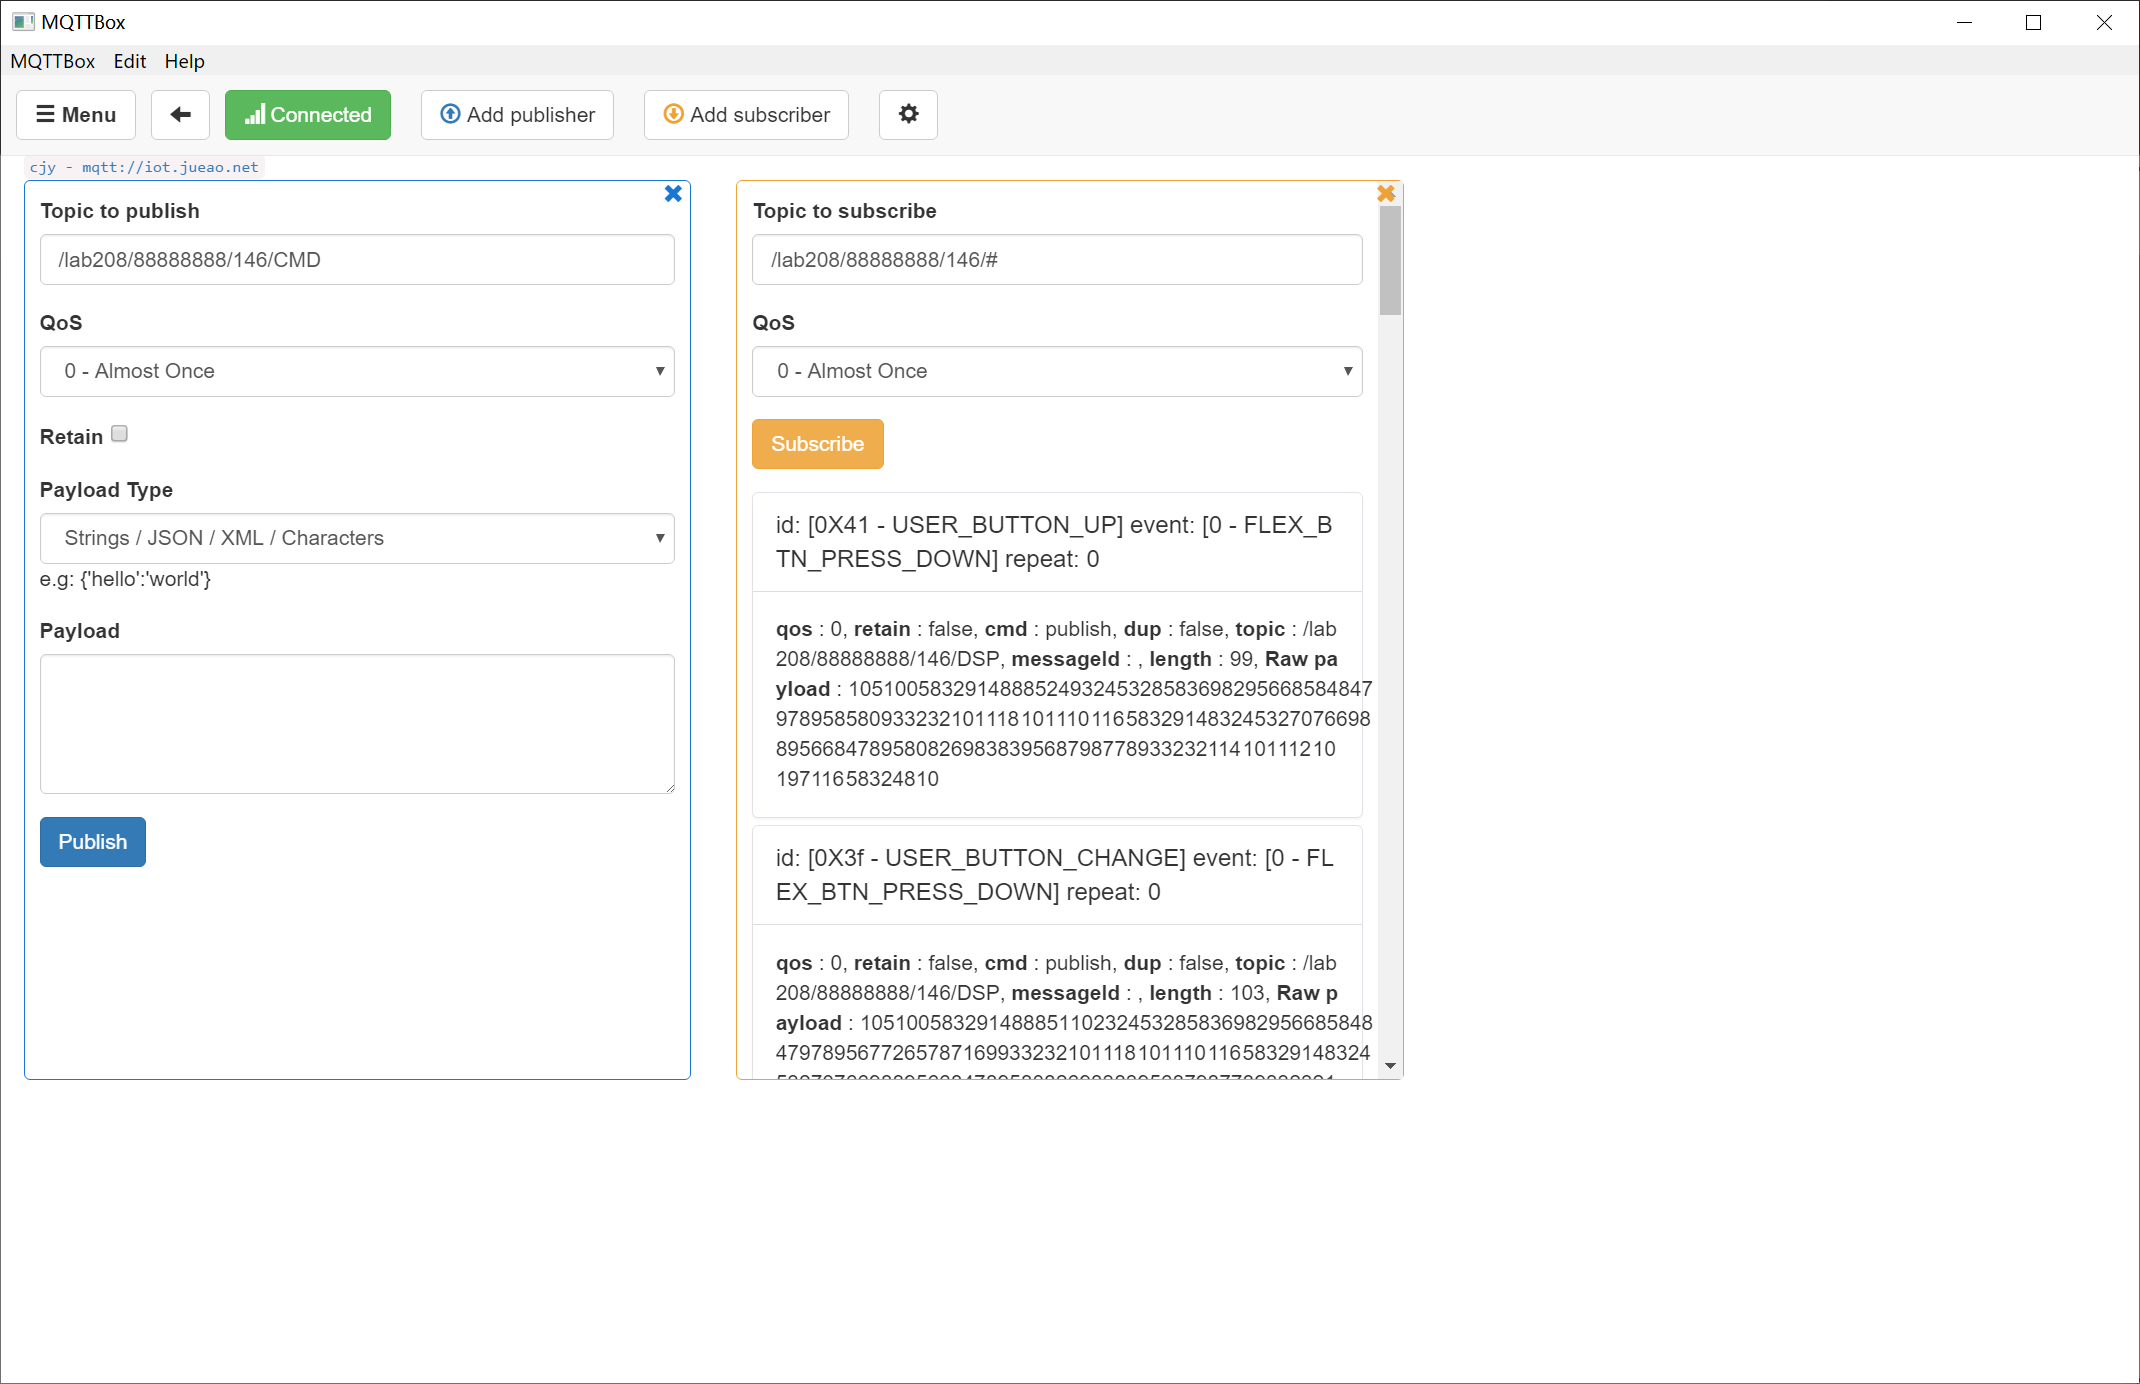Close the subscriber panel with orange X

[1386, 194]
